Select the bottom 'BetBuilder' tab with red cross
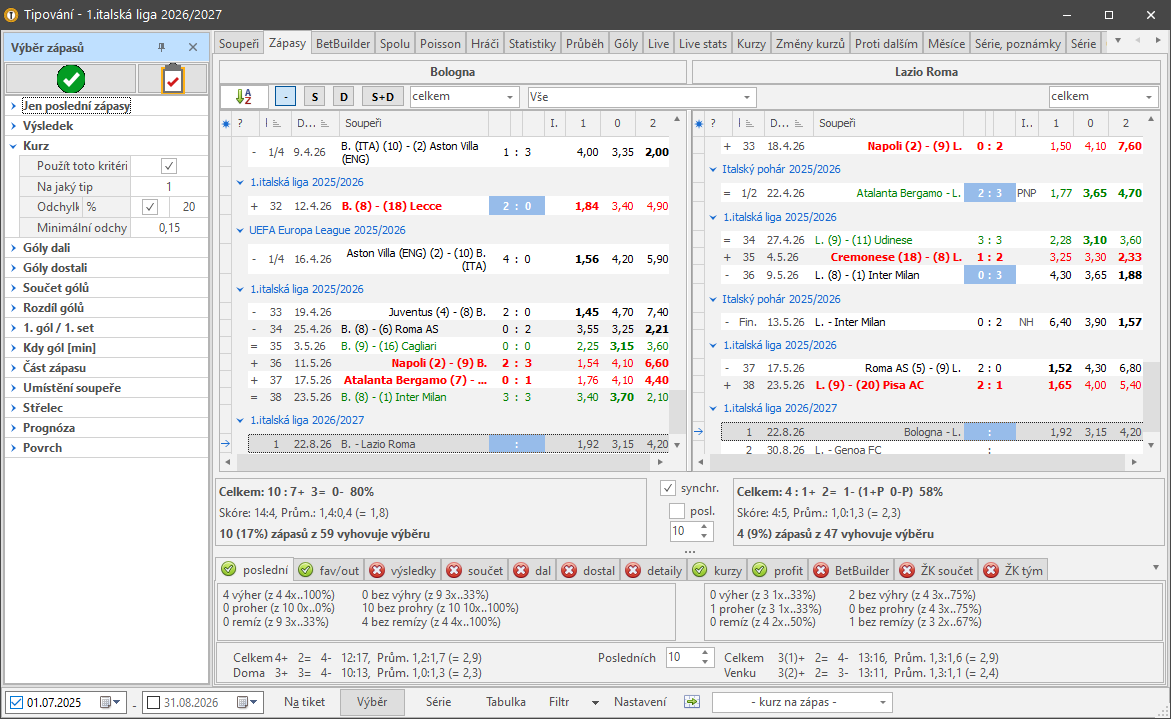 tap(851, 570)
